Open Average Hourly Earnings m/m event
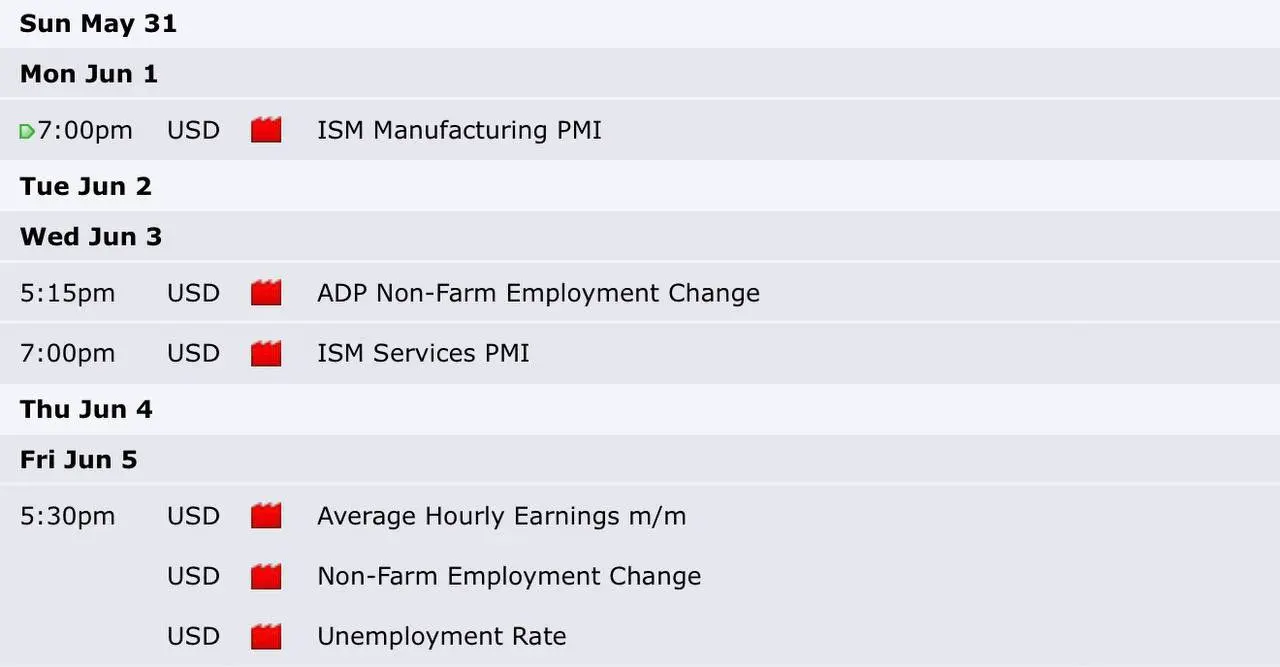This screenshot has width=1280, height=667. click(501, 516)
